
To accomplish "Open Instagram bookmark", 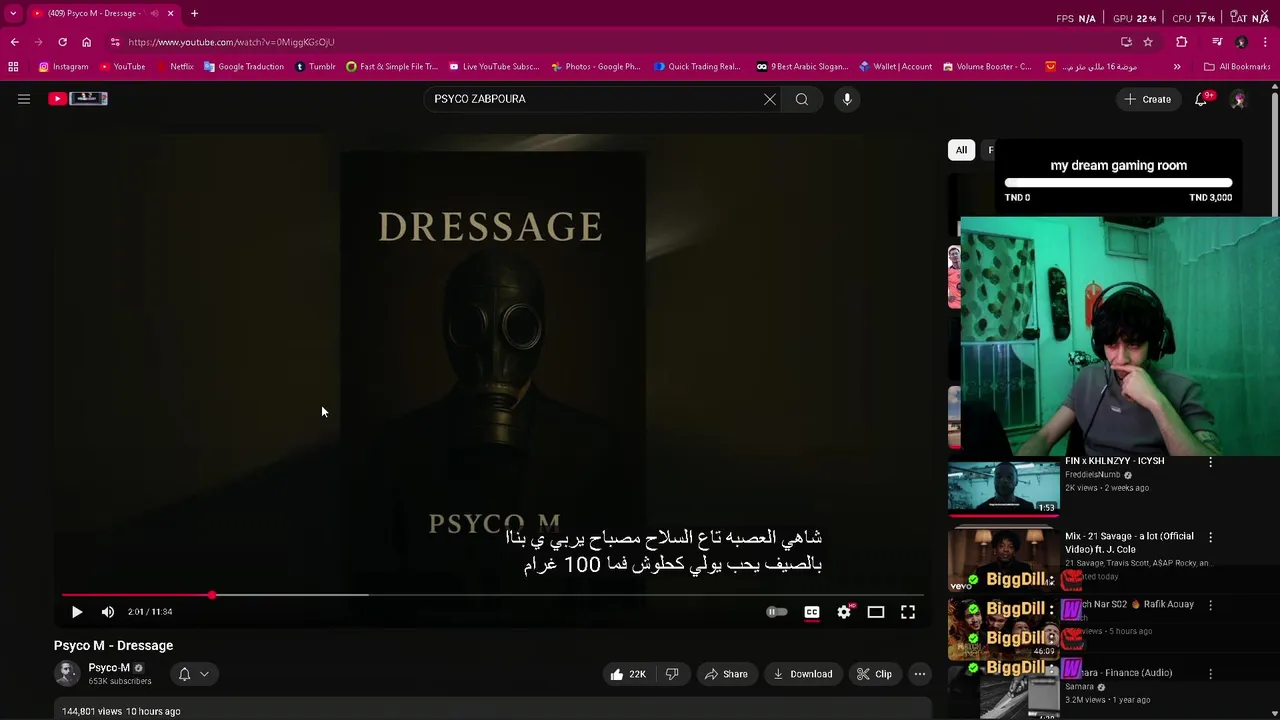I will (63, 67).
